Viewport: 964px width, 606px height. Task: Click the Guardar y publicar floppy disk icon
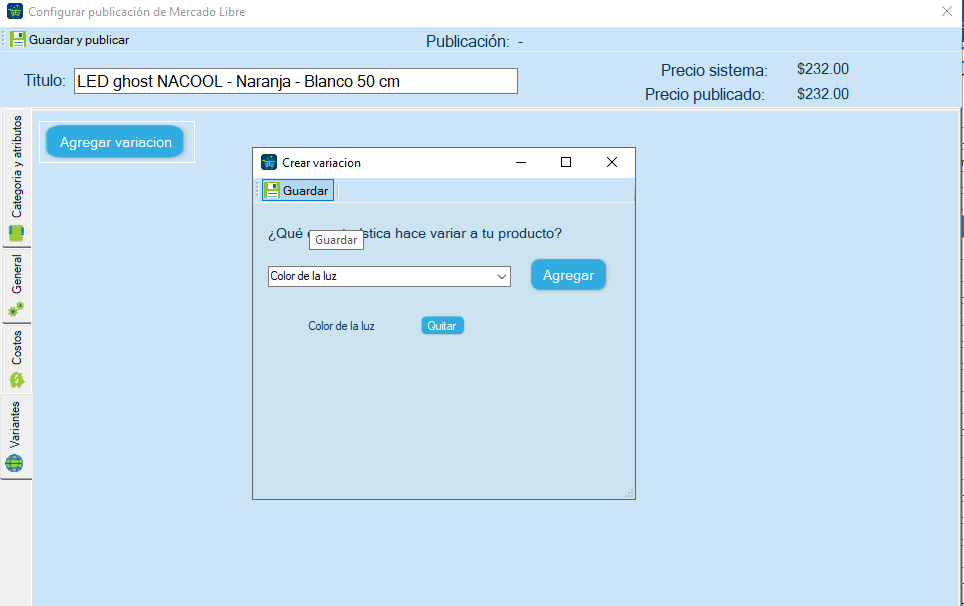pyautogui.click(x=18, y=40)
